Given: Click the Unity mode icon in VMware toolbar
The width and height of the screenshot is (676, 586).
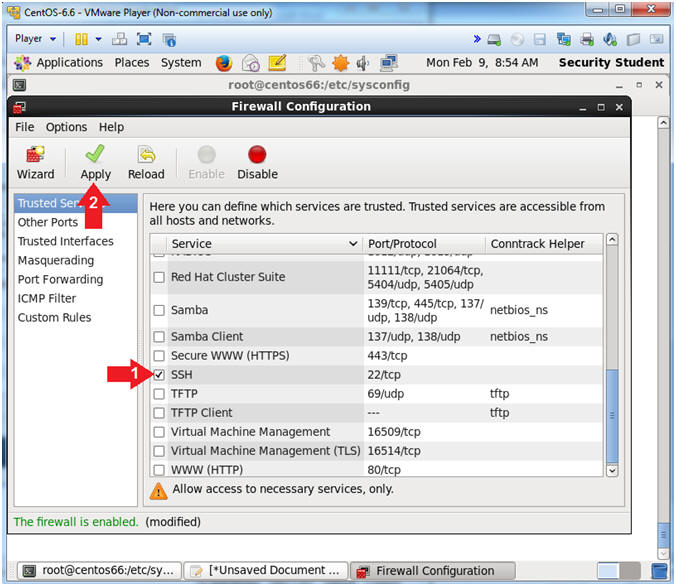Looking at the screenshot, I should [x=169, y=40].
